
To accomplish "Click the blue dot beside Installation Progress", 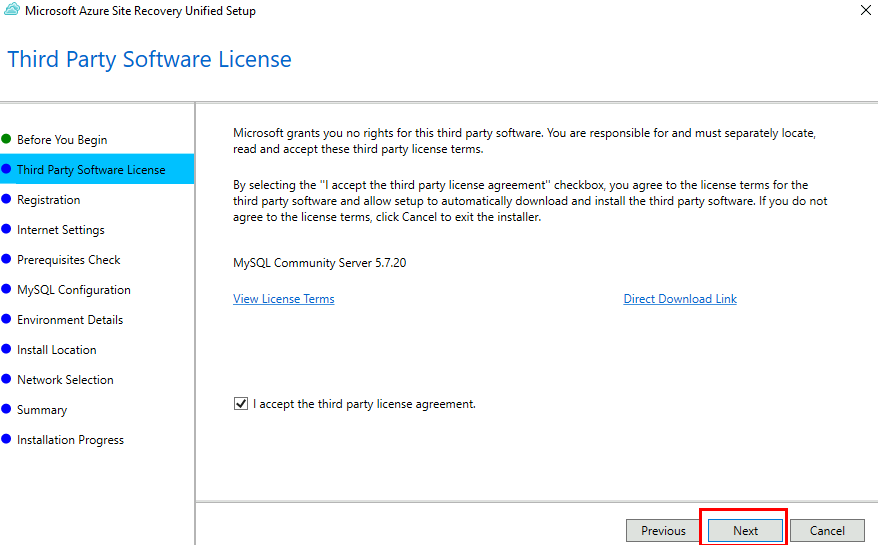I will click(x=6, y=439).
